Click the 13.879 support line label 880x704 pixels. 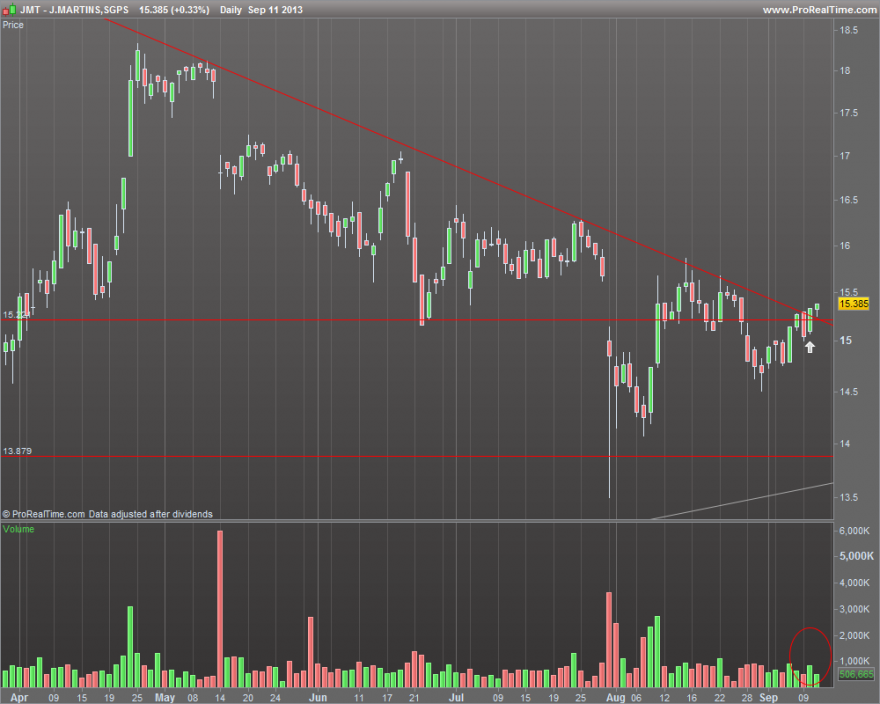[x=17, y=451]
